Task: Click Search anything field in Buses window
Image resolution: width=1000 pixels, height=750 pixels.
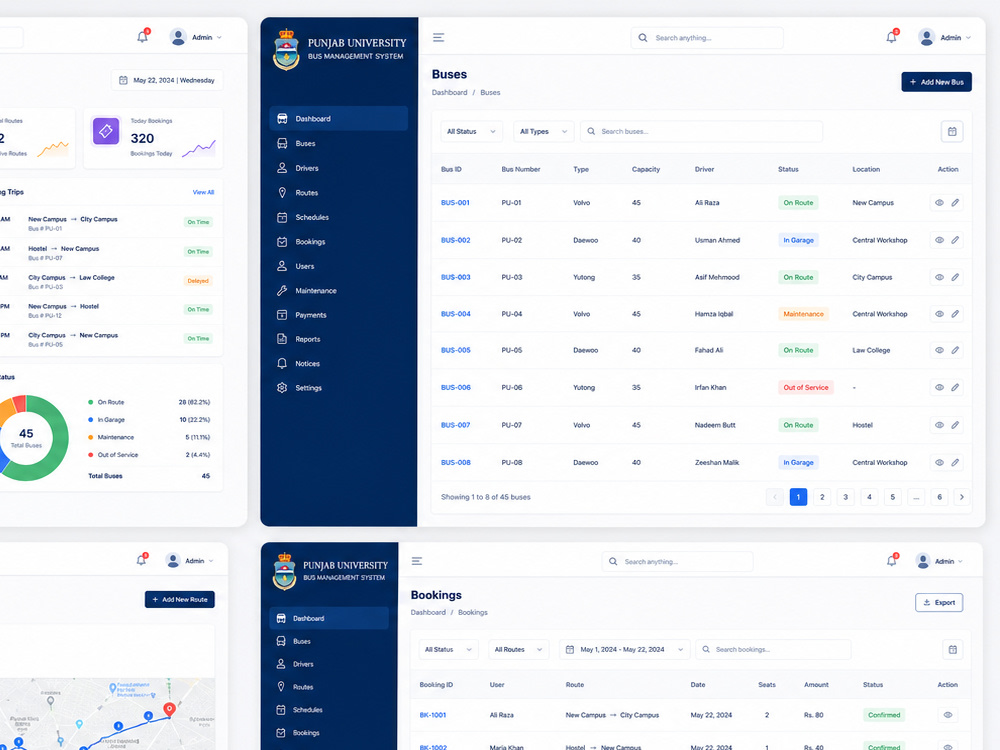Action: pos(707,38)
